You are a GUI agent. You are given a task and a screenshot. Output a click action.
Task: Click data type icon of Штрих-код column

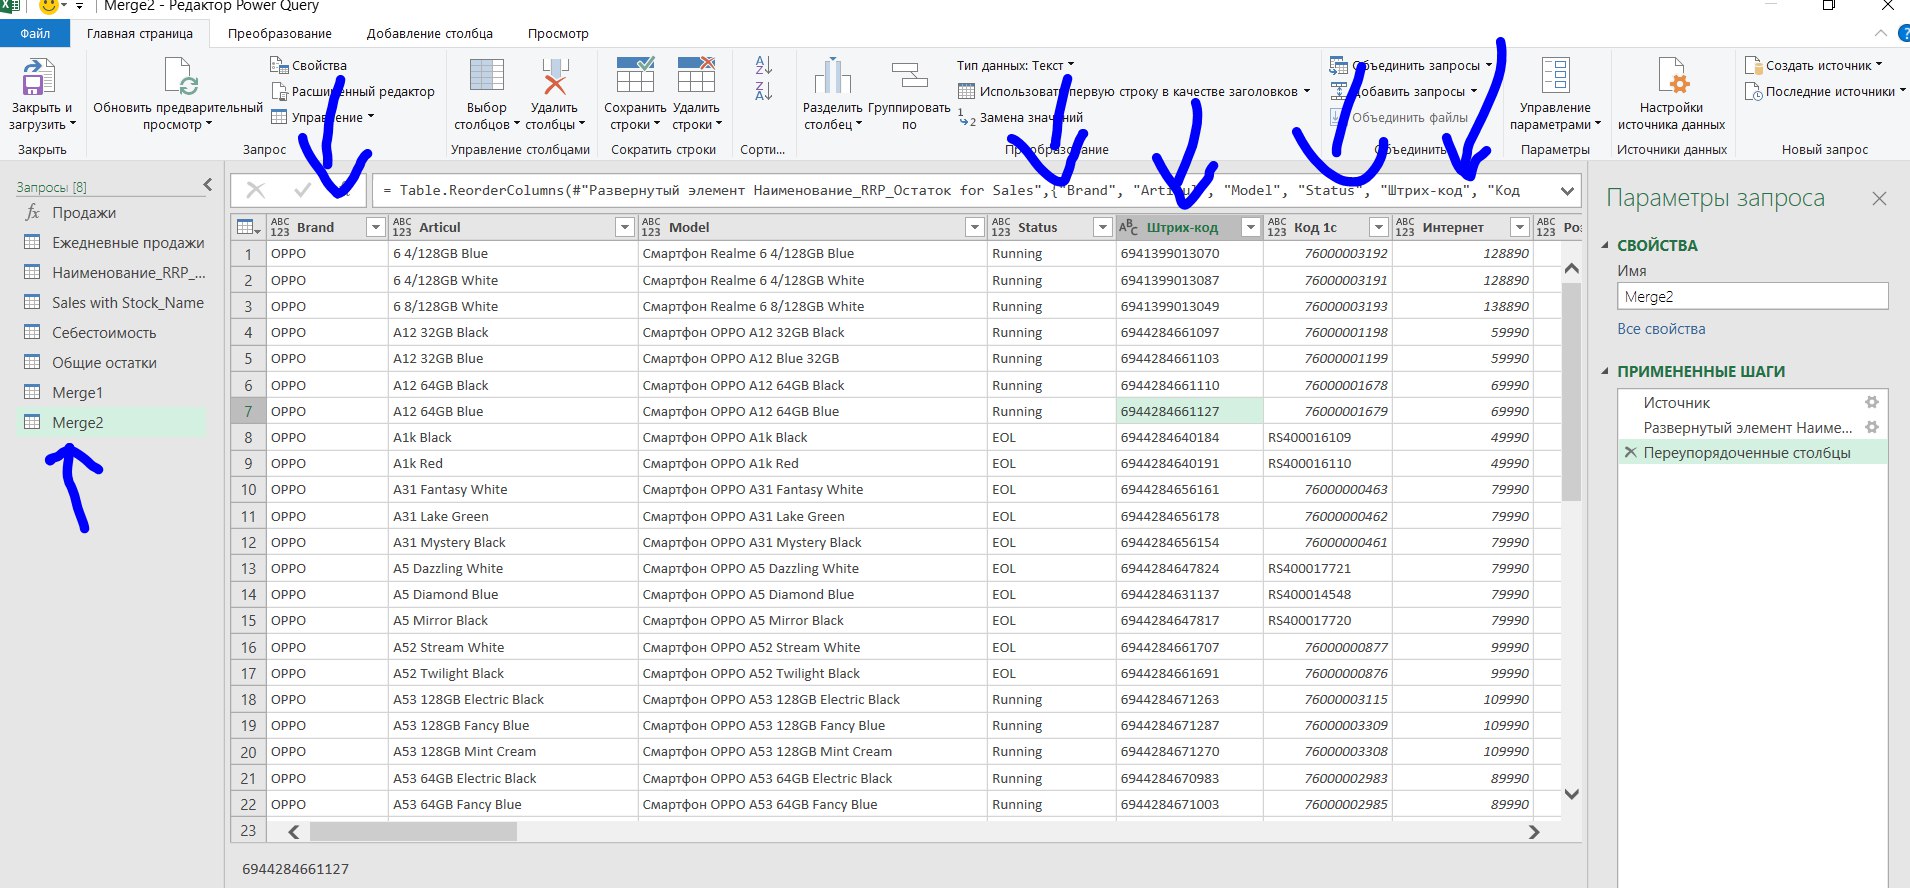pos(1128,227)
